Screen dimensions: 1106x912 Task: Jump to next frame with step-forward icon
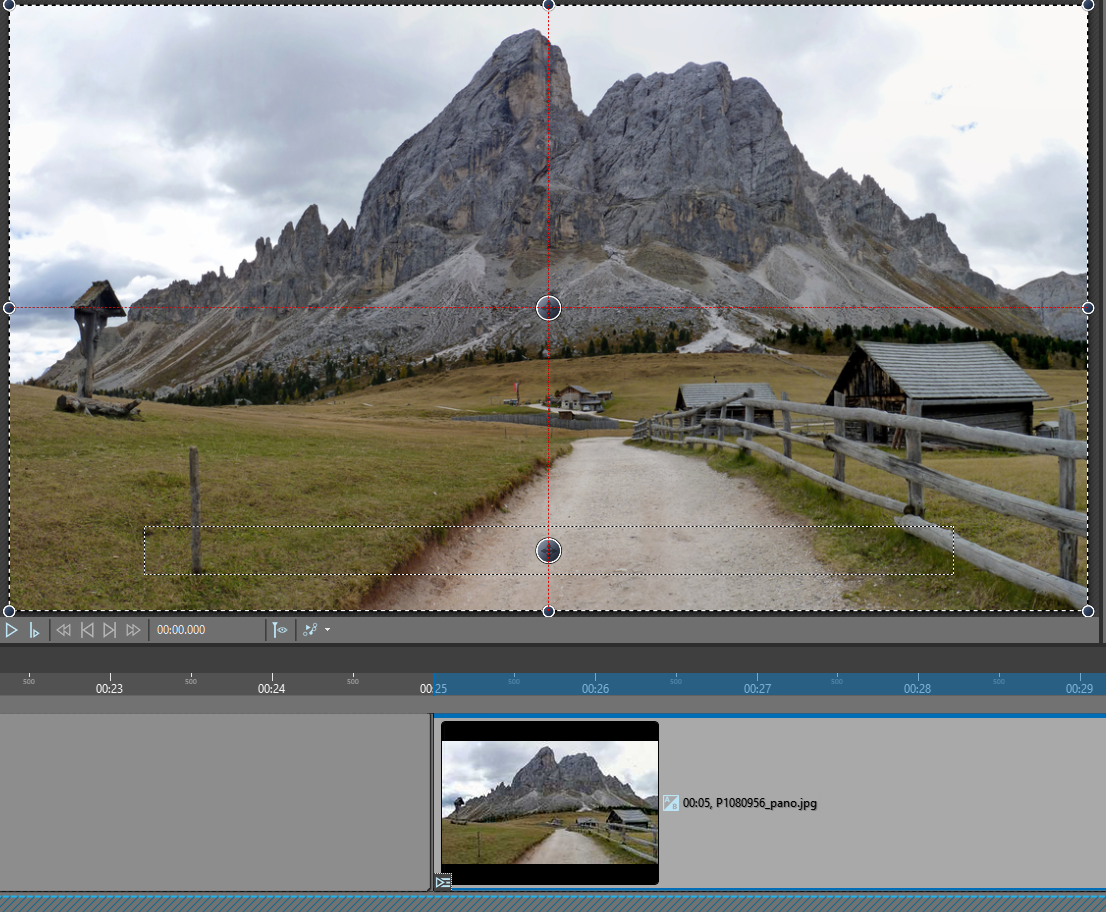[110, 630]
